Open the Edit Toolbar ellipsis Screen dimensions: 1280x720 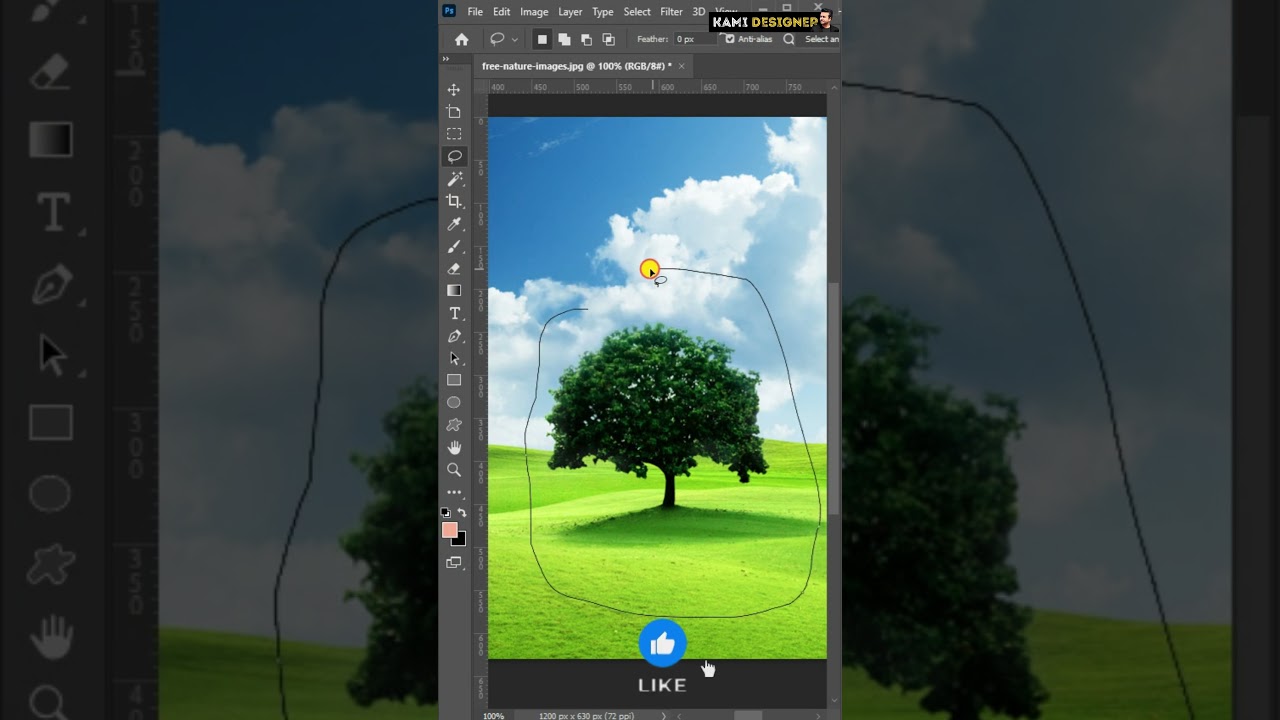tap(454, 492)
